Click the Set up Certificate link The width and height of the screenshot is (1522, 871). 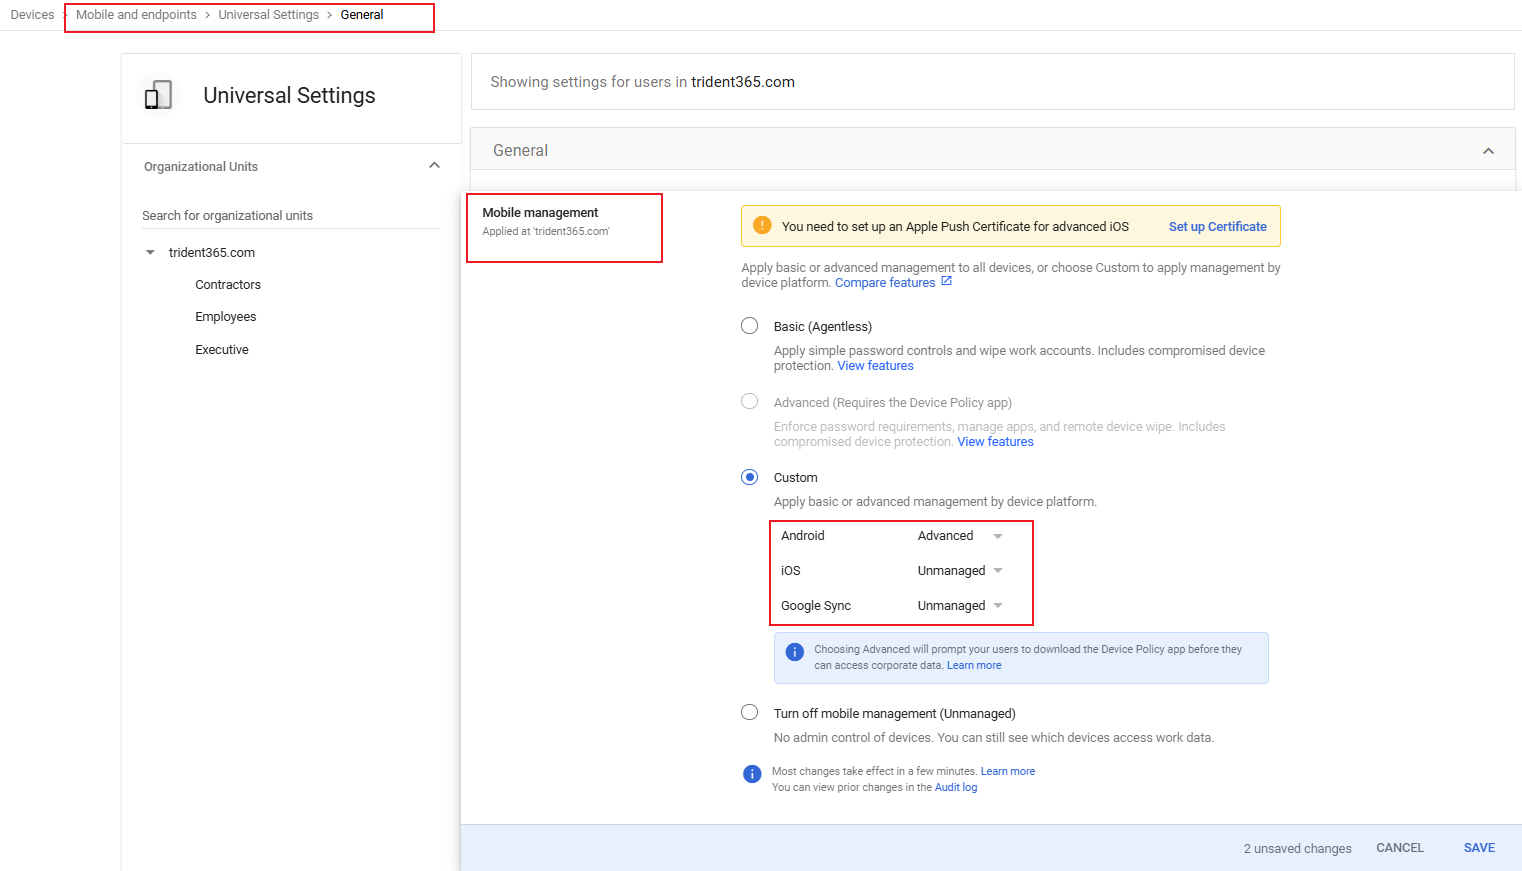point(1217,227)
